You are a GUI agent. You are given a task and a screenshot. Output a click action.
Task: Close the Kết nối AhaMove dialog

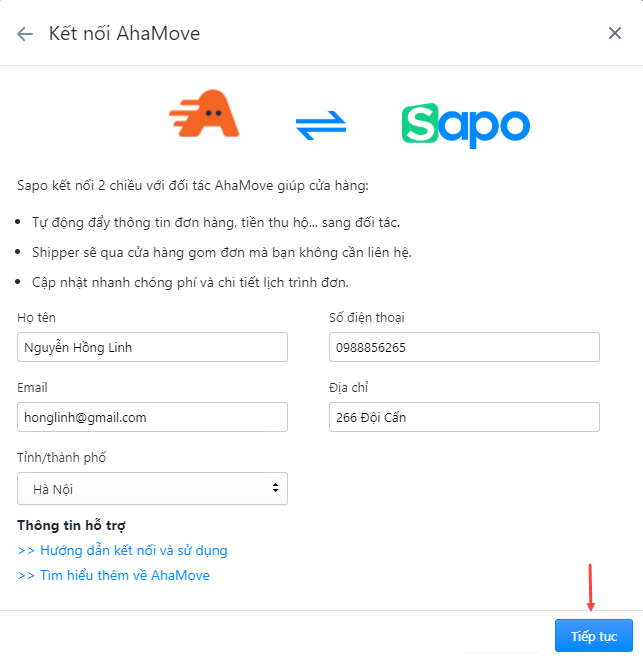[615, 33]
